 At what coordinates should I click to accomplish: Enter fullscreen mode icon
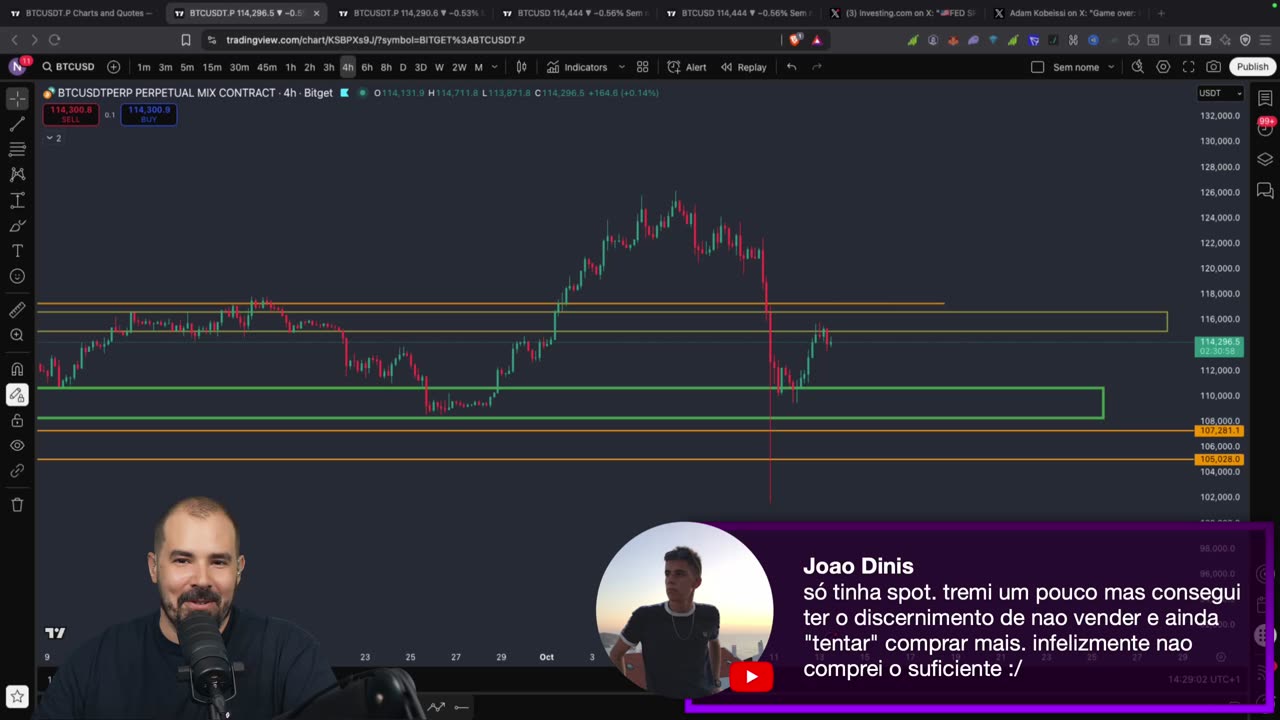click(x=1188, y=67)
